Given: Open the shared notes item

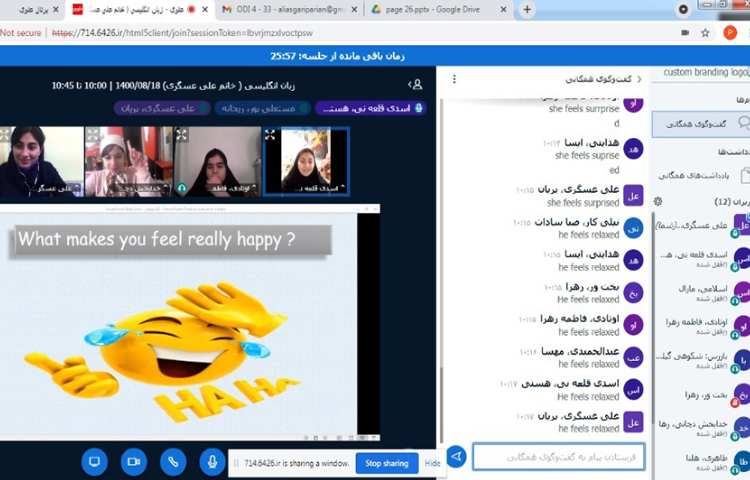Looking at the screenshot, I should tap(700, 175).
